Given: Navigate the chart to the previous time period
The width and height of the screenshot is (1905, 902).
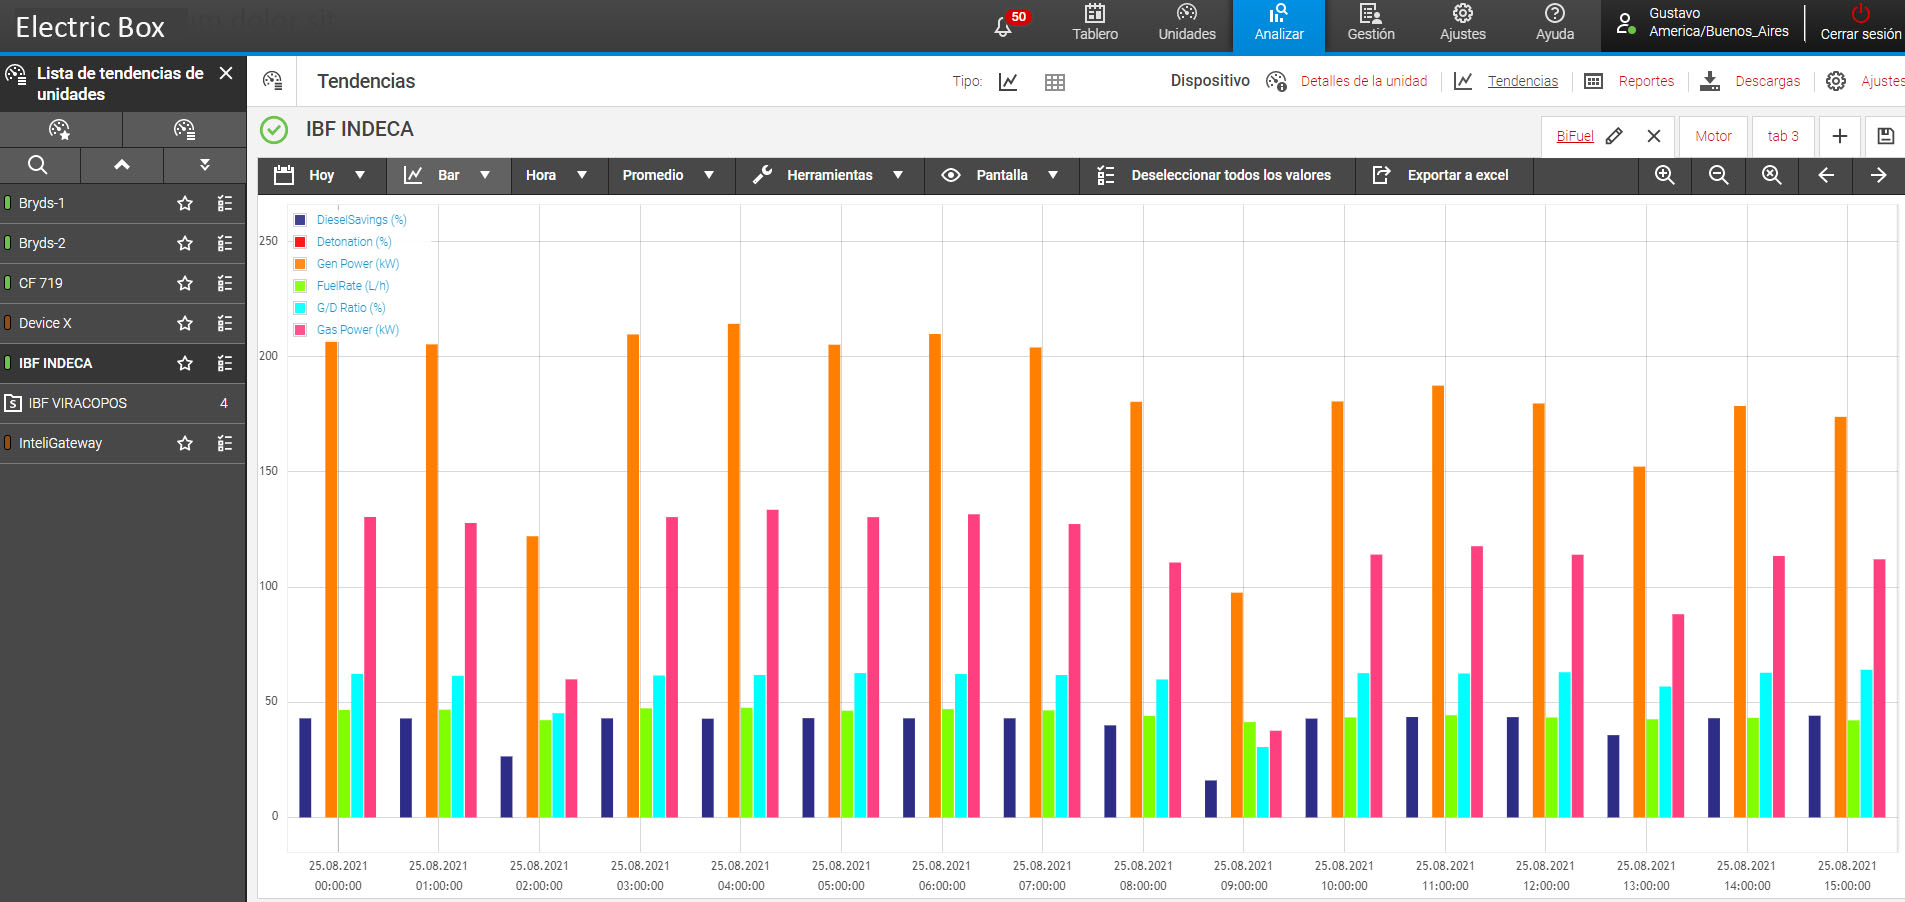Looking at the screenshot, I should 1825,175.
